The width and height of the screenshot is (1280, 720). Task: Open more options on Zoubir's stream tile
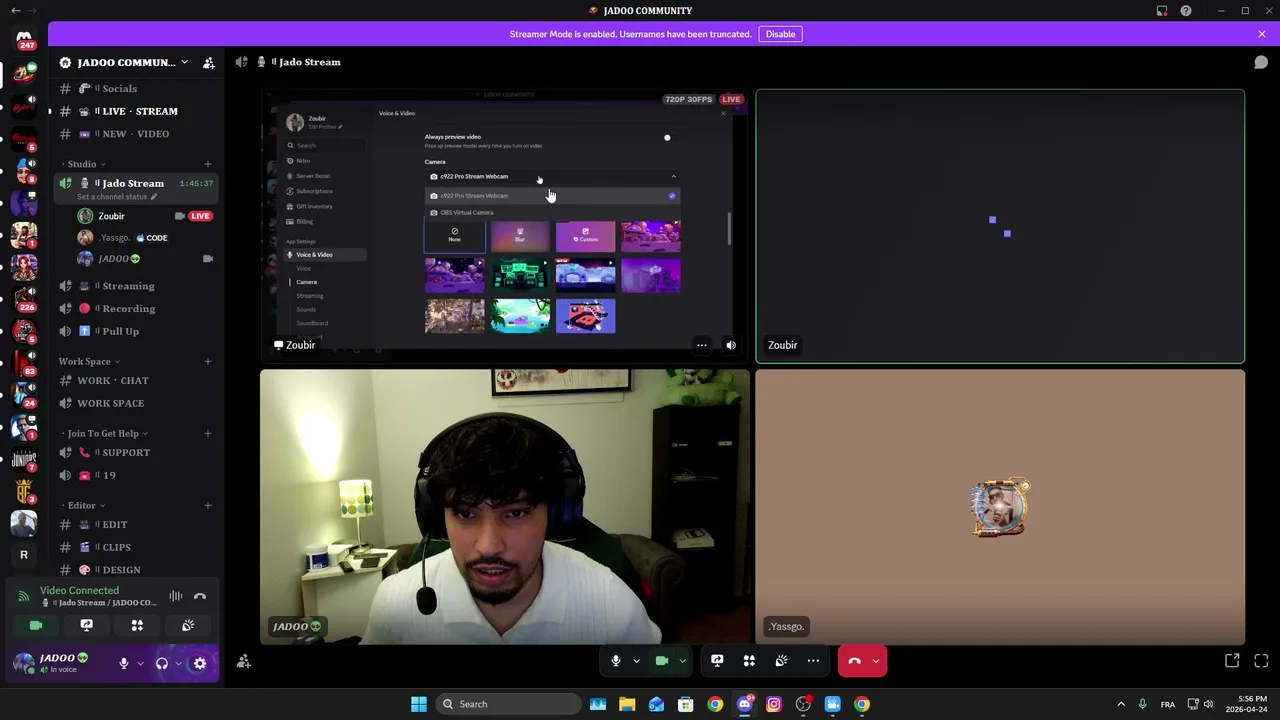pos(702,345)
